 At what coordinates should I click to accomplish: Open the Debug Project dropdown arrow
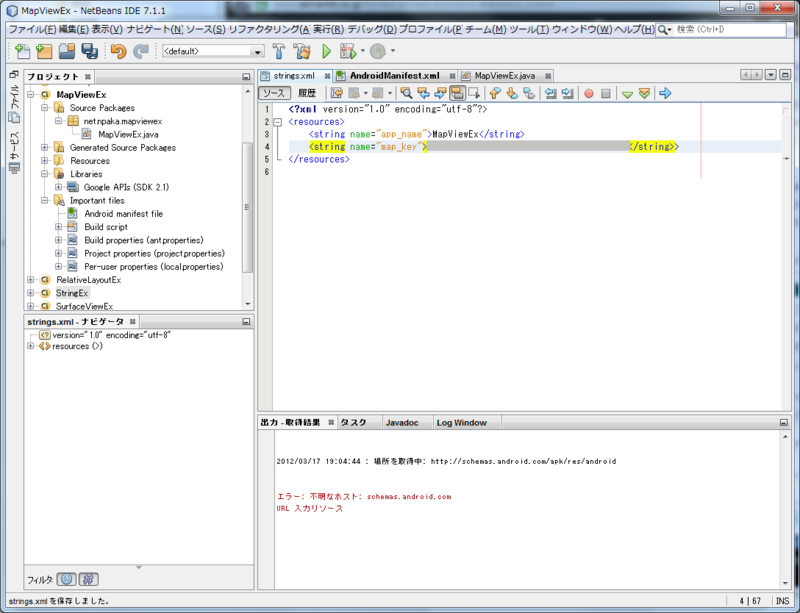pyautogui.click(x=363, y=51)
